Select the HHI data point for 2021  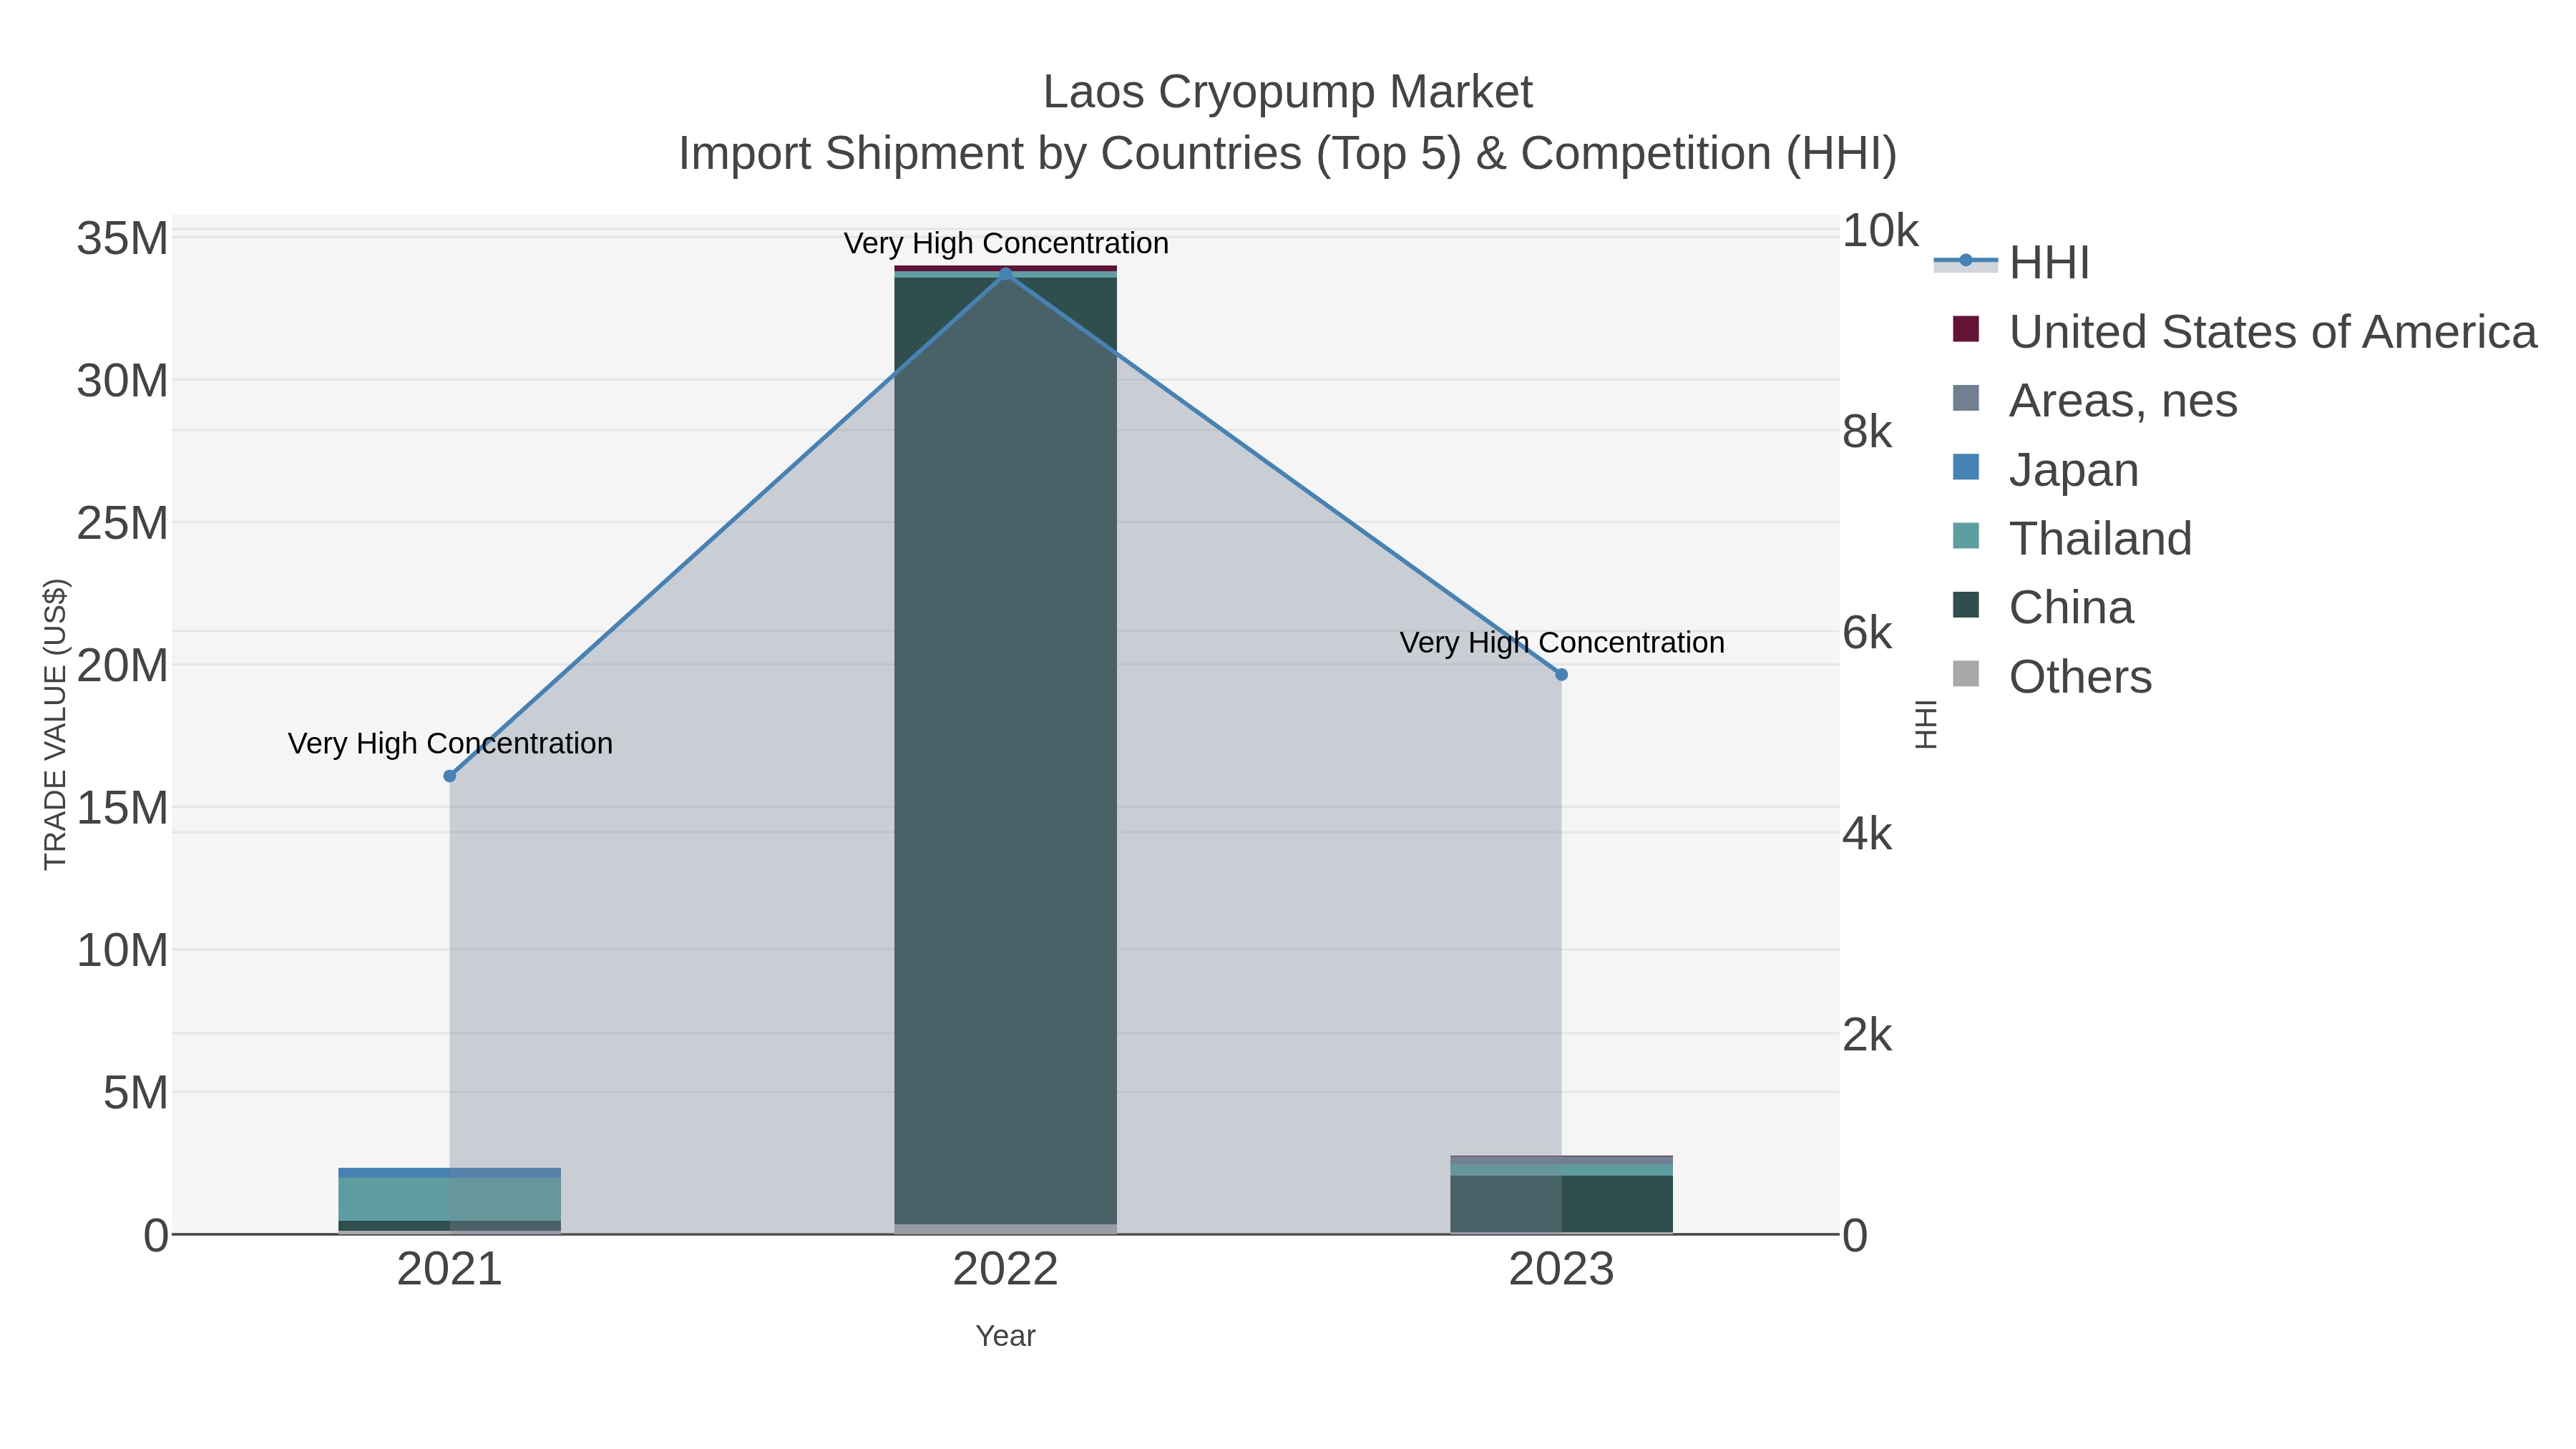[x=450, y=776]
